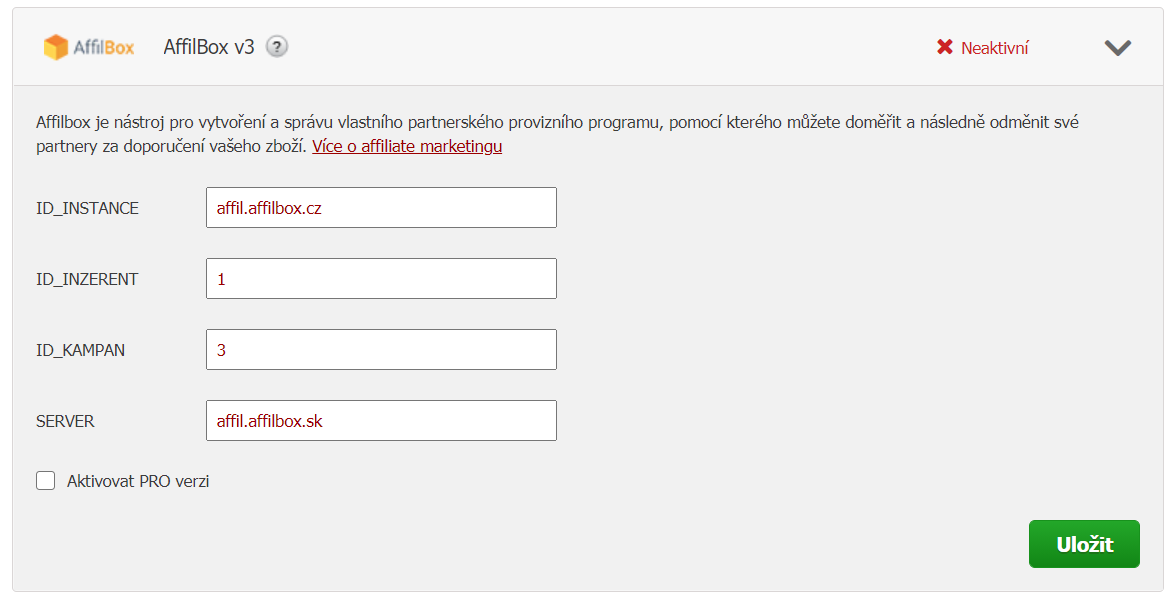Click the ID_INSTANCE field label
The height and width of the screenshot is (601, 1176).
87,209
